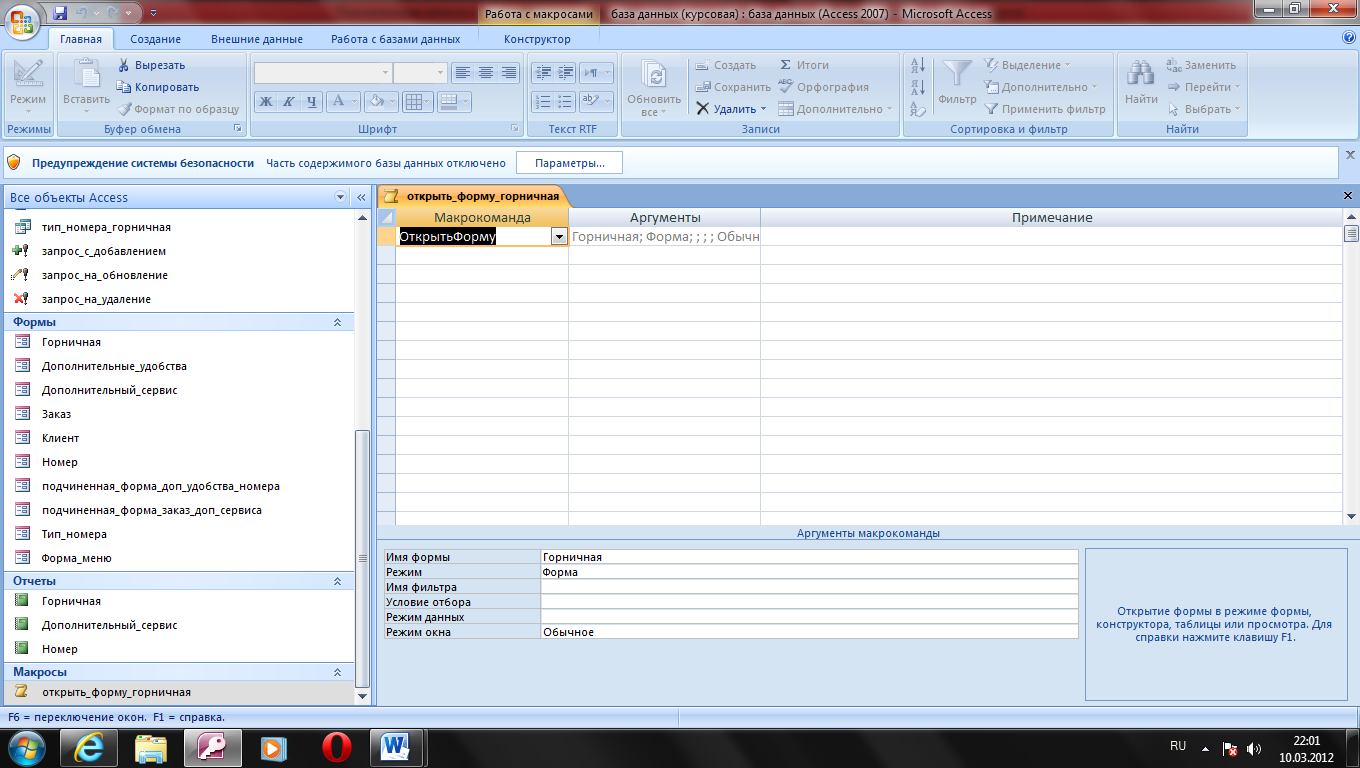The height and width of the screenshot is (768, 1360).
Task: Click the Параметры... security options button
Action: 569,163
